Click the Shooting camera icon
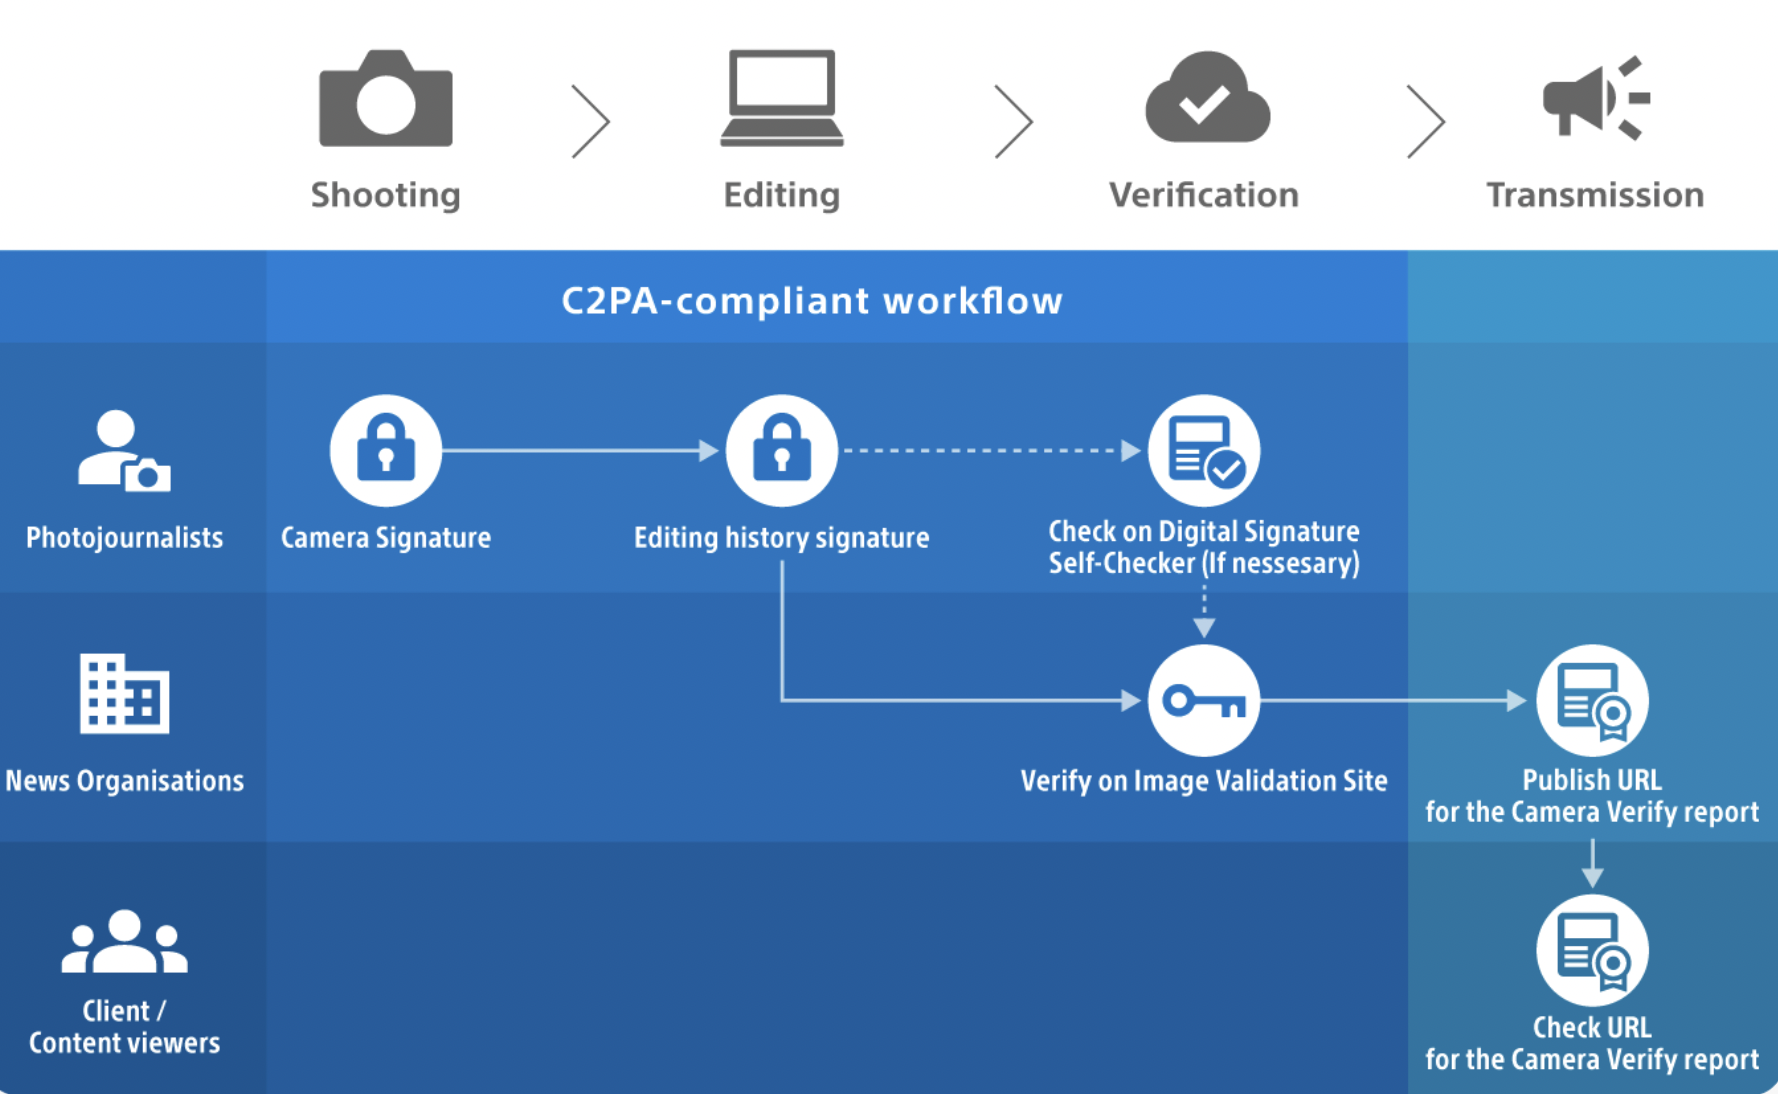1778x1094 pixels. pyautogui.click(x=385, y=99)
